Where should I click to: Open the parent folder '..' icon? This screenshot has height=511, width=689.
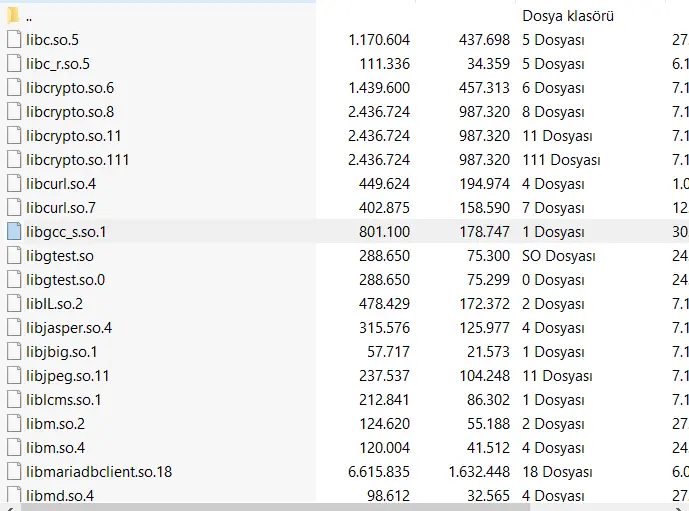[x=14, y=16]
